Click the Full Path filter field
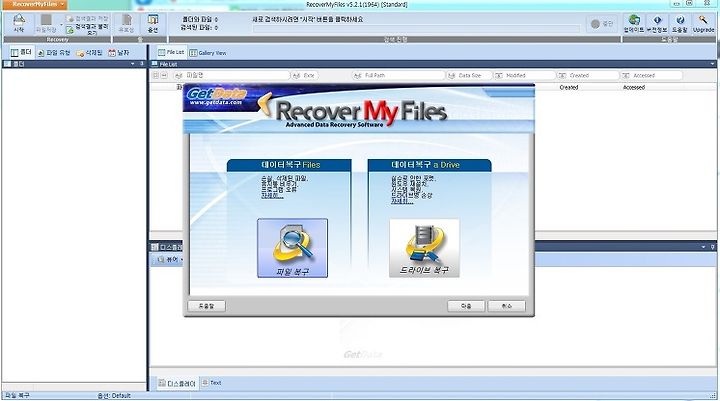The image size is (720, 401). (x=399, y=75)
